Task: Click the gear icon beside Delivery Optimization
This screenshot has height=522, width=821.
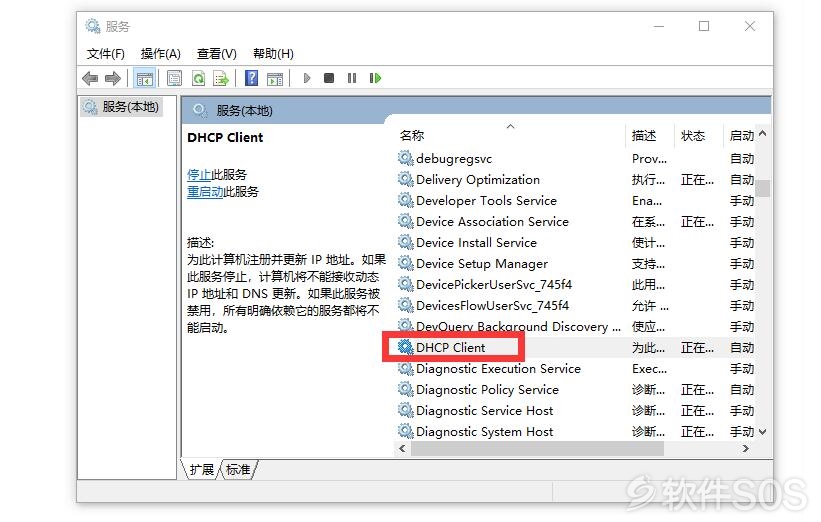Action: 405,179
